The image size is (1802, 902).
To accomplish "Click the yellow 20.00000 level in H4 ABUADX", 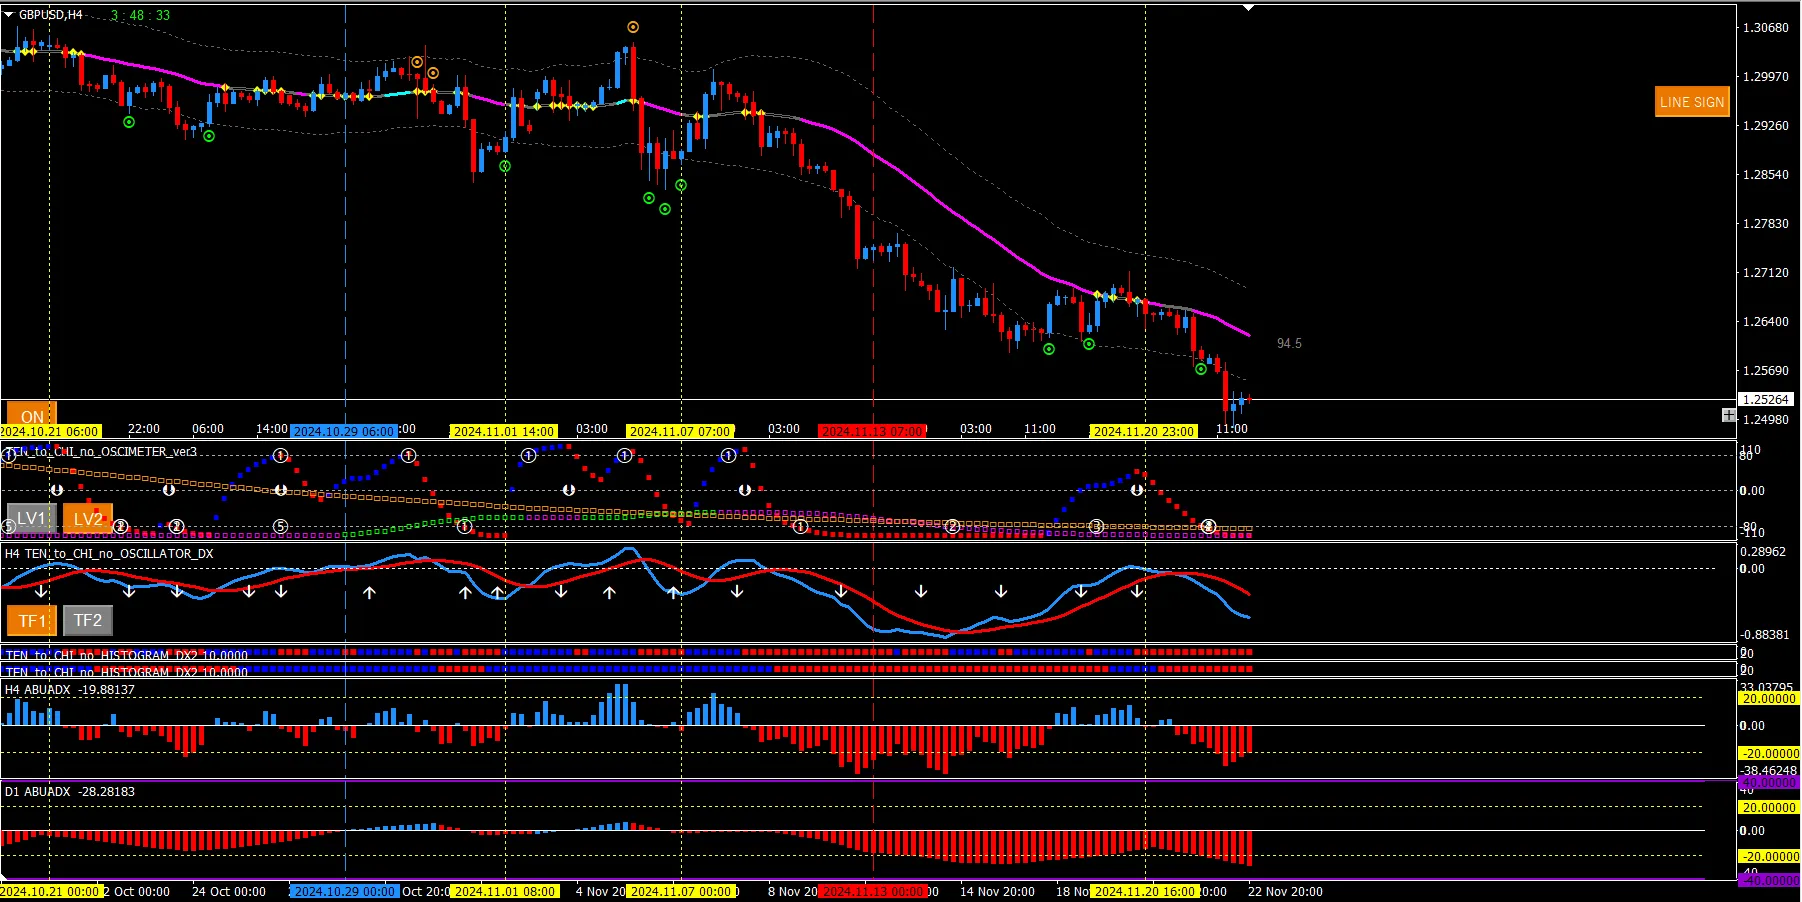I will [x=1769, y=699].
